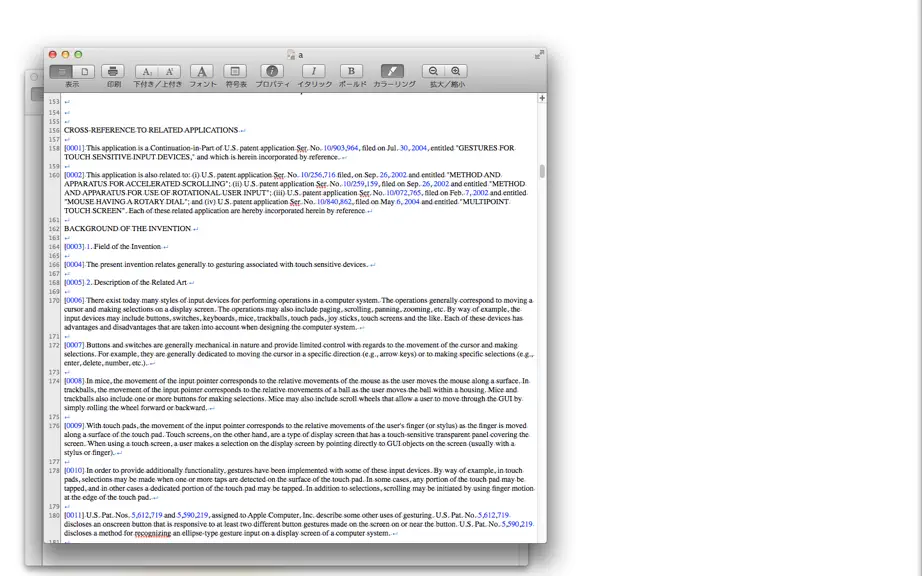Open the print (印刷) dialog
The image size is (922, 576).
click(113, 72)
